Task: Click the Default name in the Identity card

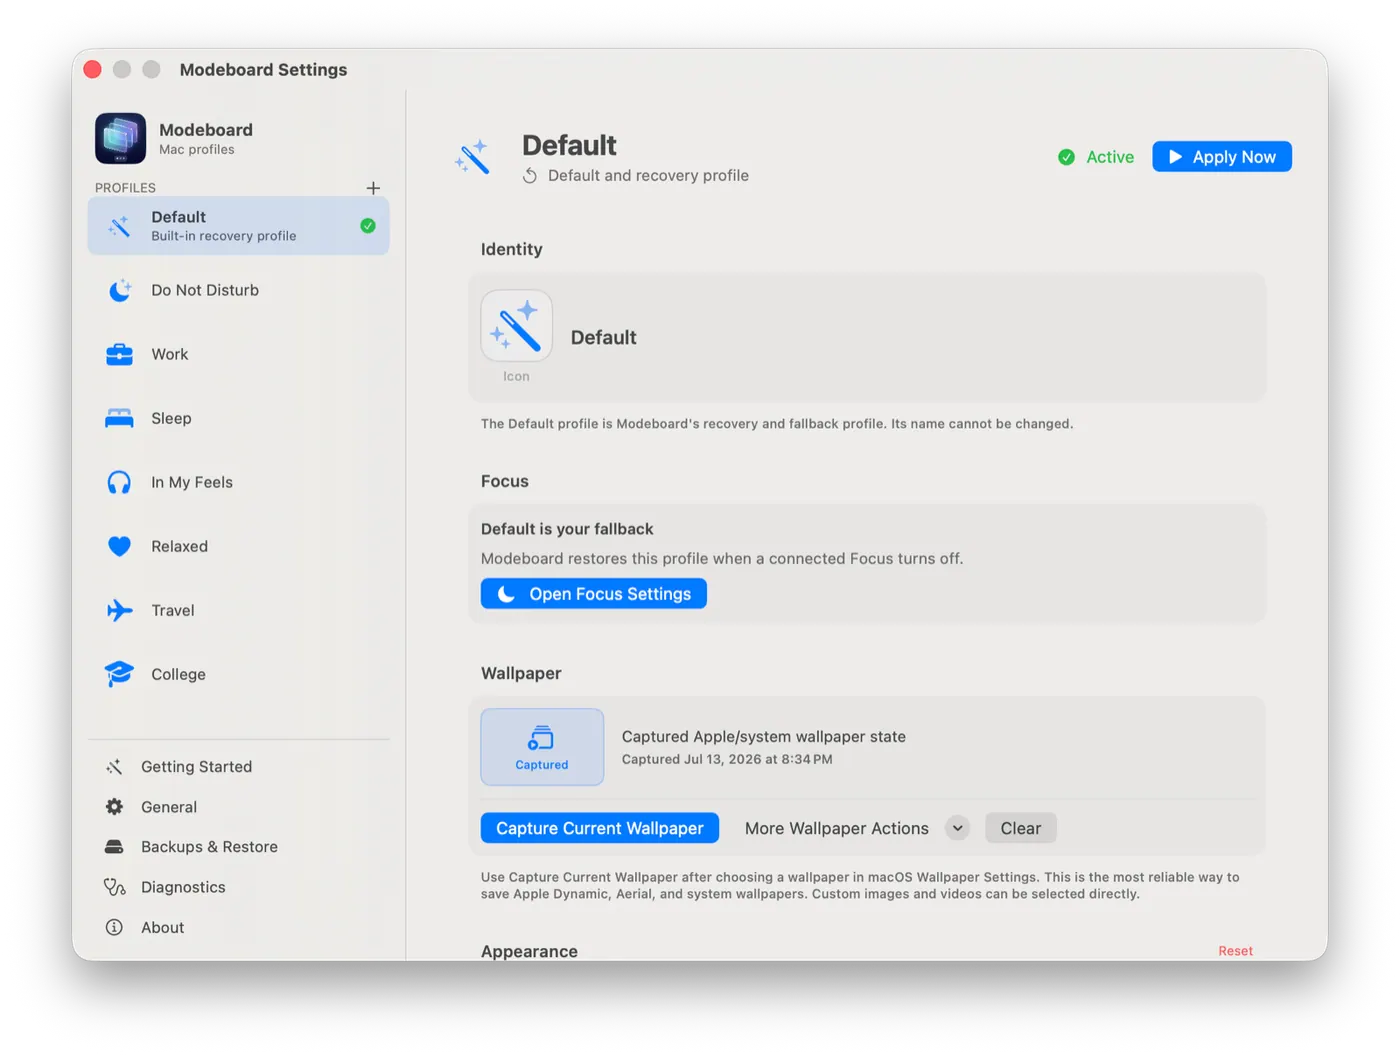Action: (604, 338)
